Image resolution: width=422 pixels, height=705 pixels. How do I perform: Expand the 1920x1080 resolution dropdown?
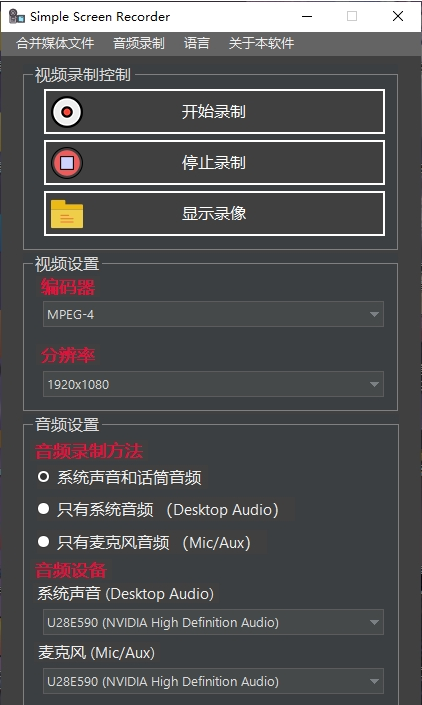[x=213, y=384]
